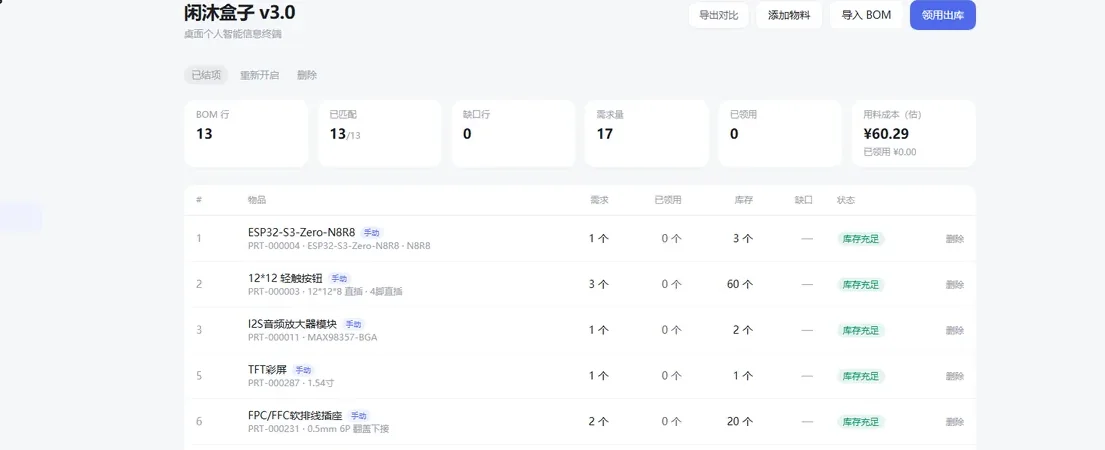Click part code PRT-000004 subtitle line
1105x450 pixels.
(339, 246)
